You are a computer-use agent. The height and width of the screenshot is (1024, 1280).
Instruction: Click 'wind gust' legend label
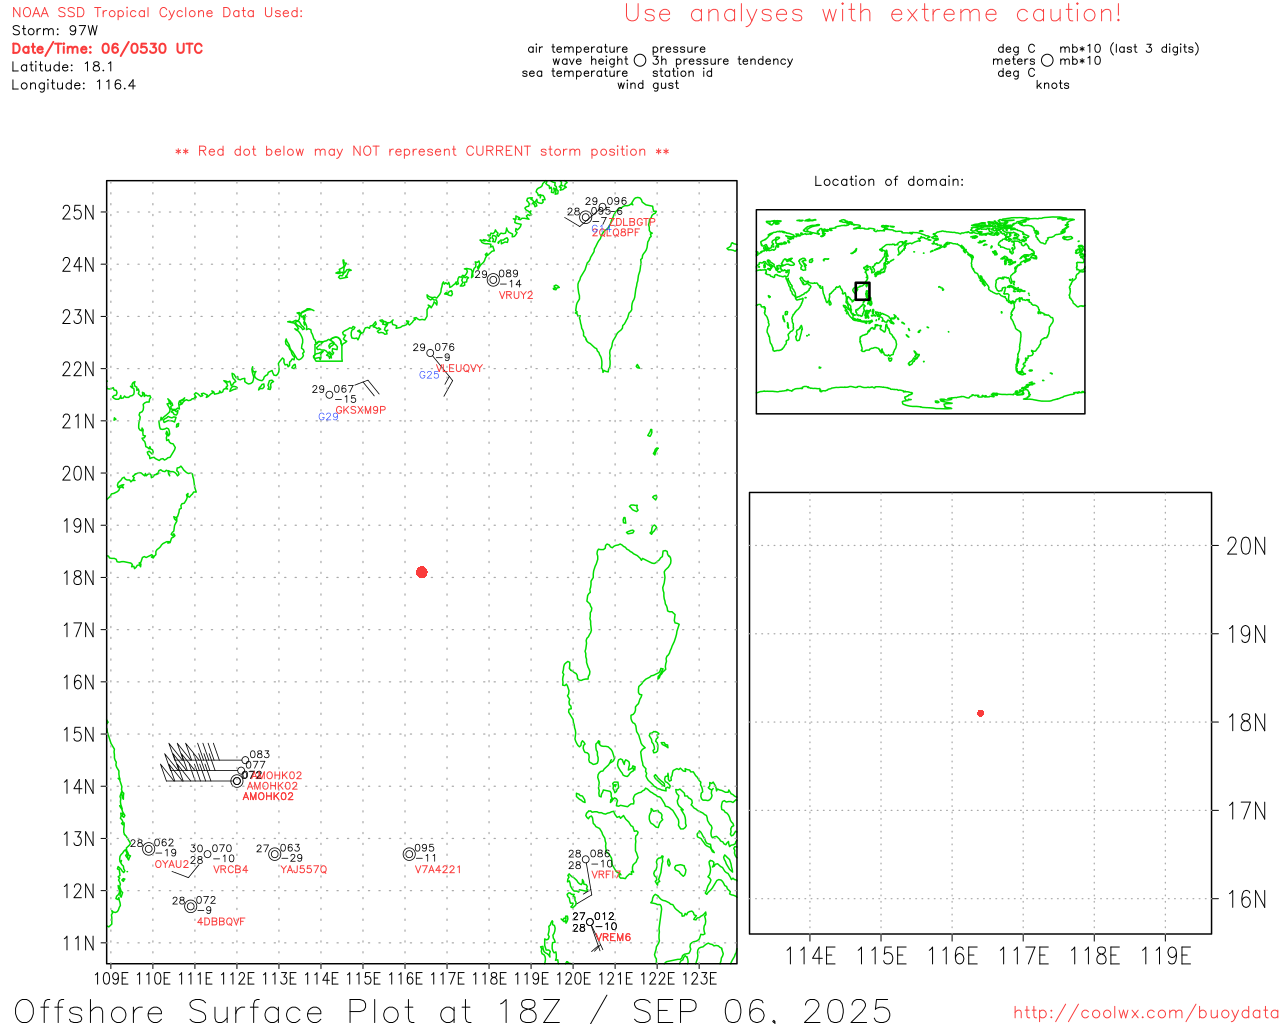(648, 85)
